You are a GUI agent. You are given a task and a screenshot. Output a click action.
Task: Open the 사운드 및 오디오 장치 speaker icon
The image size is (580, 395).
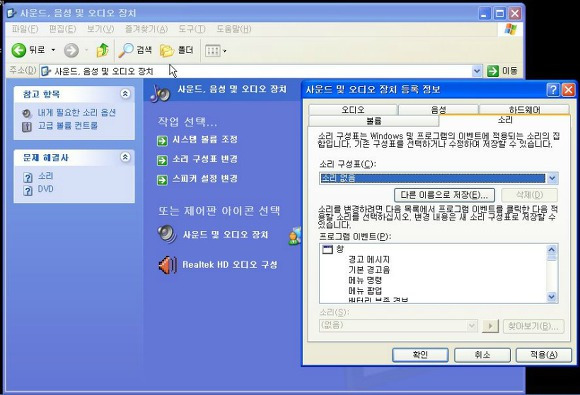167,234
